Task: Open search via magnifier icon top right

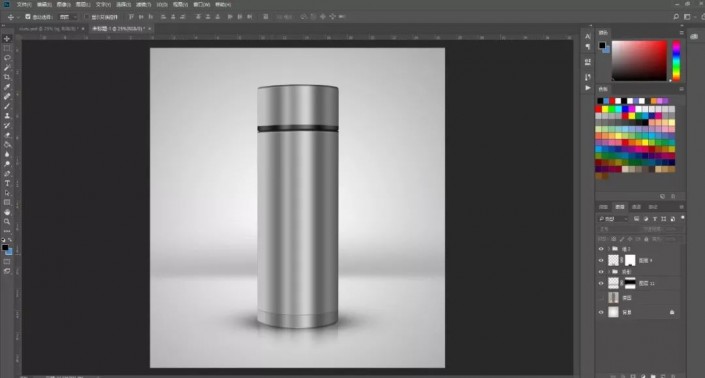Action: pyautogui.click(x=676, y=17)
